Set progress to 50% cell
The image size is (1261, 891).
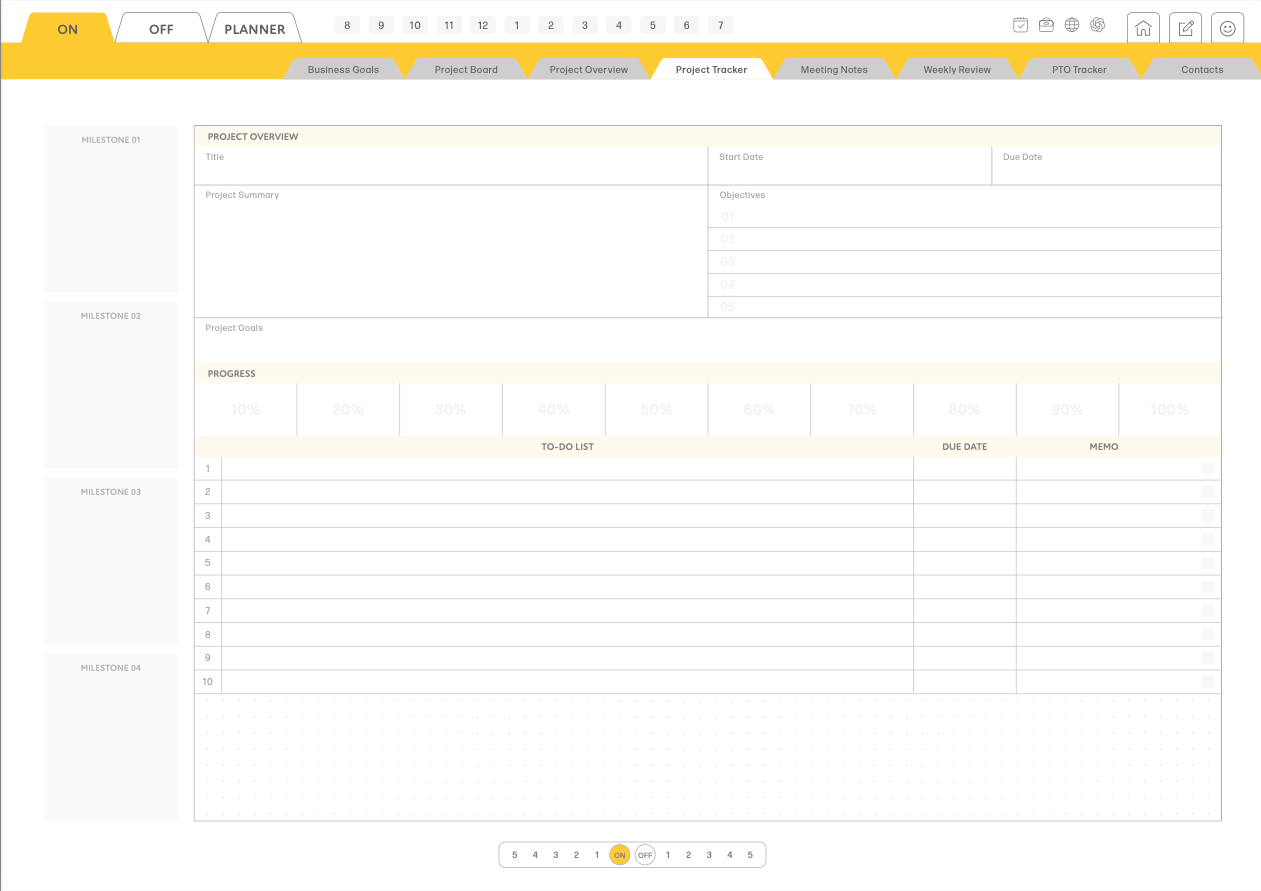[x=656, y=410]
